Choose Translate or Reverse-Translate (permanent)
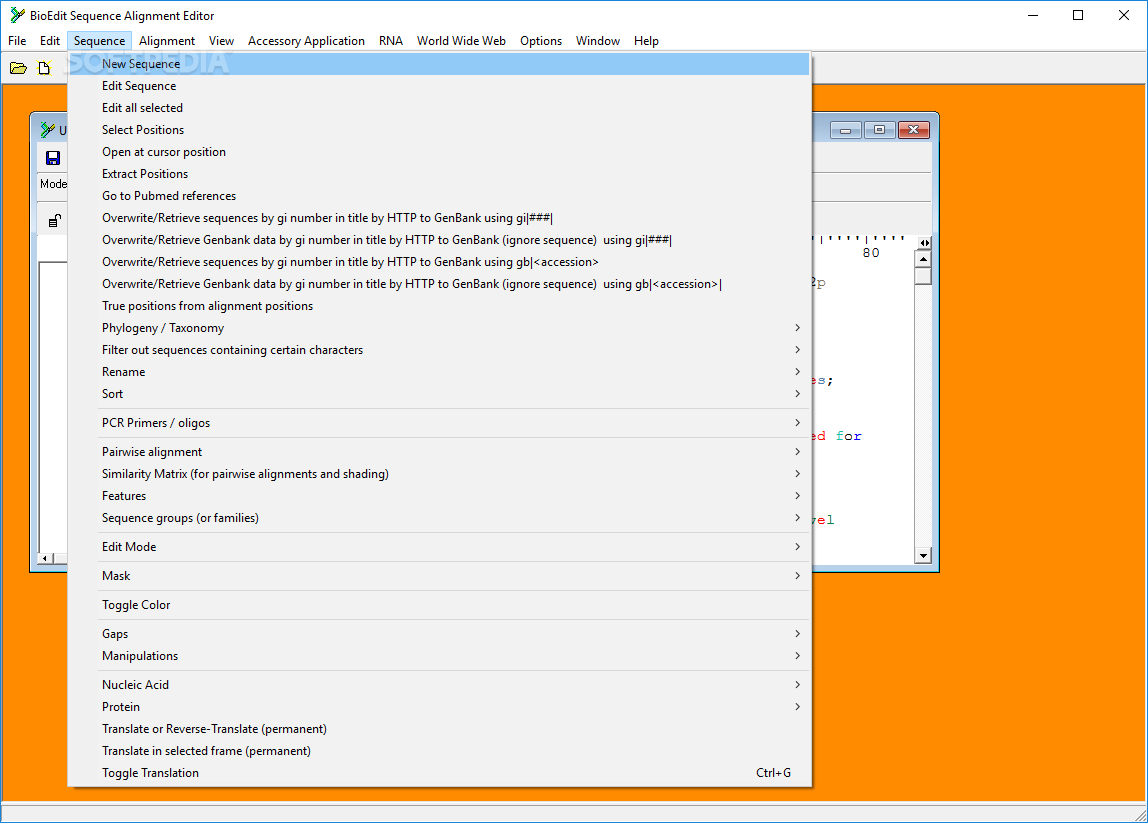This screenshot has height=823, width=1148. pos(439,729)
